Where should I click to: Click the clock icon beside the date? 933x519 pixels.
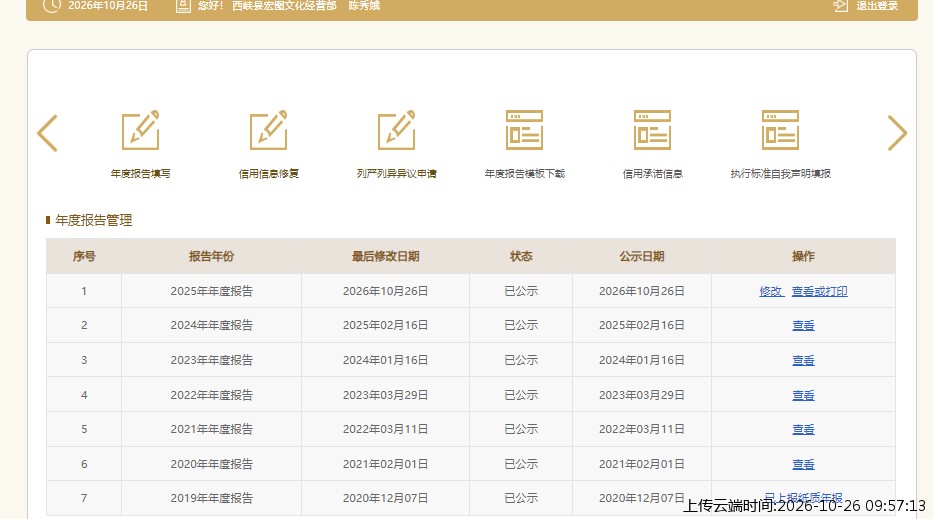52,5
